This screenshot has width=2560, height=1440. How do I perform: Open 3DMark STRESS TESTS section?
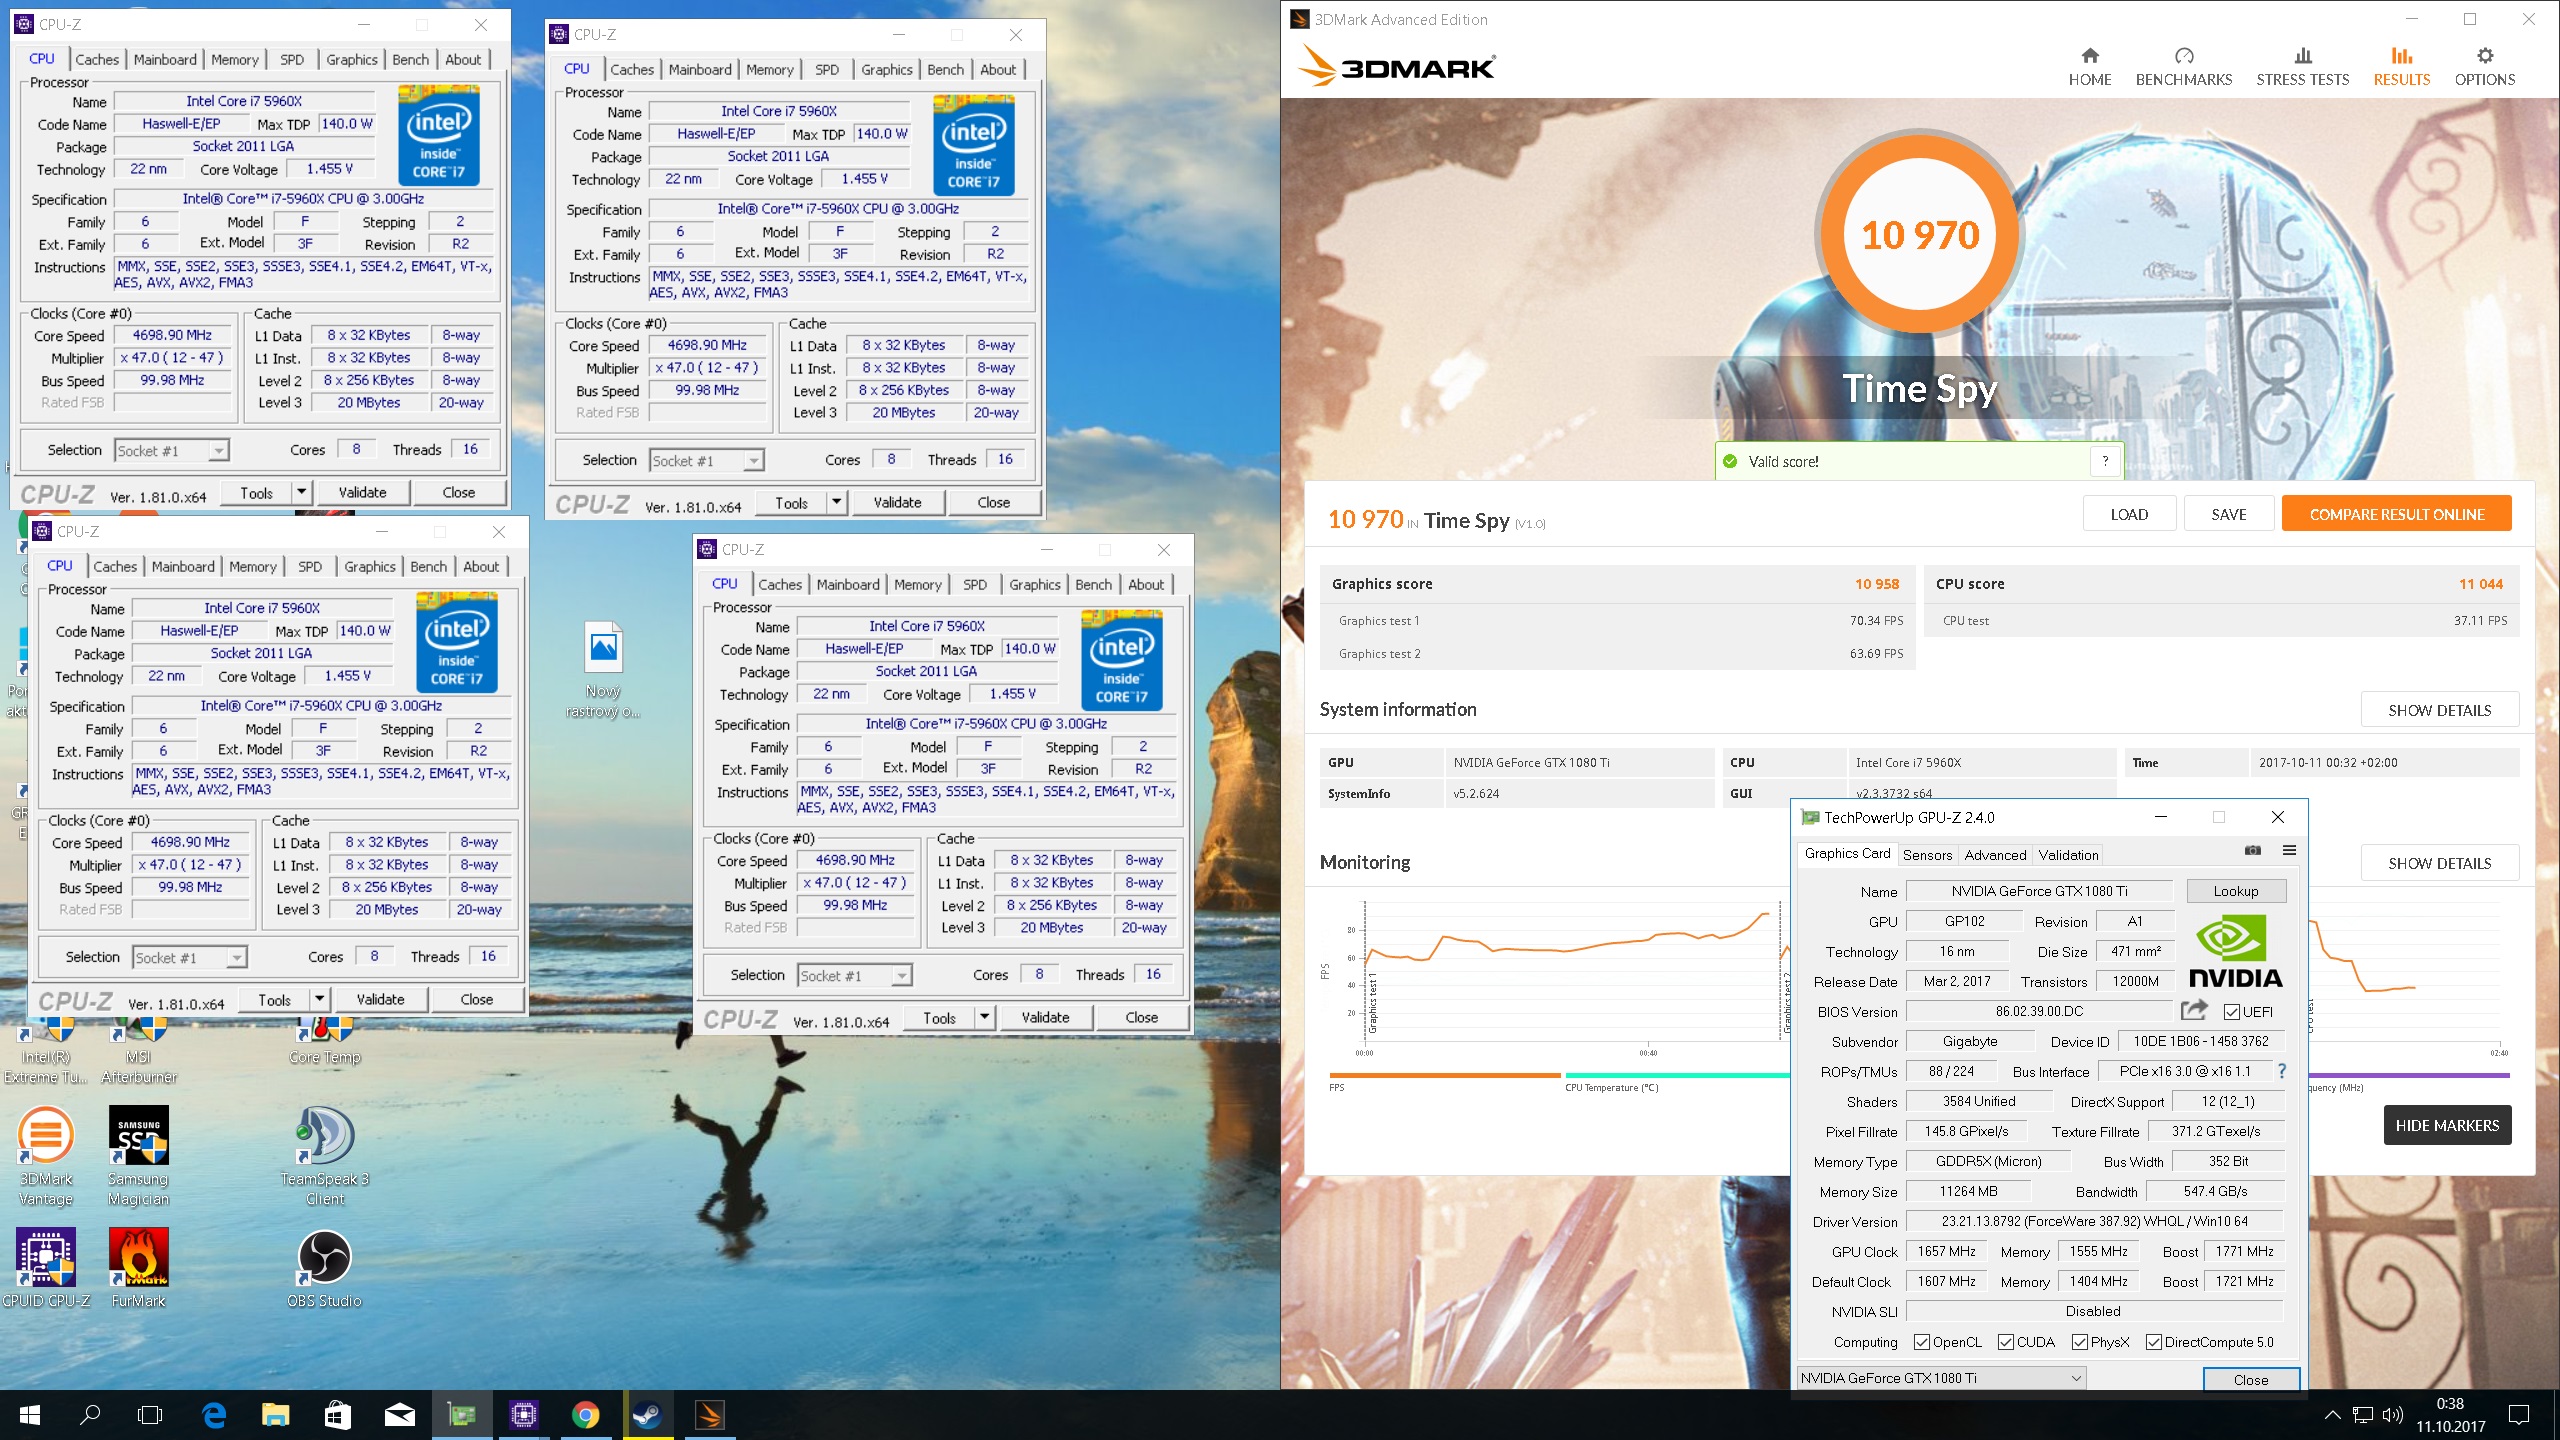[x=2302, y=67]
